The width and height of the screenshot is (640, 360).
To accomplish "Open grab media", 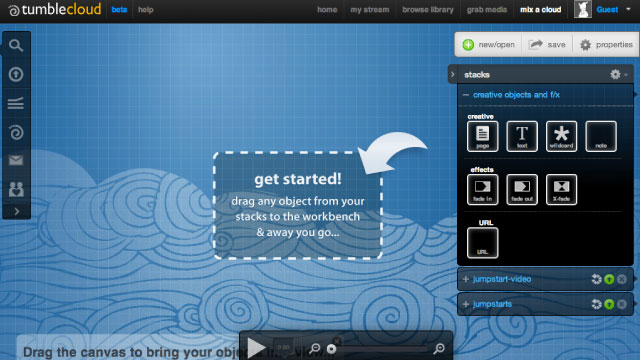I will tap(487, 10).
